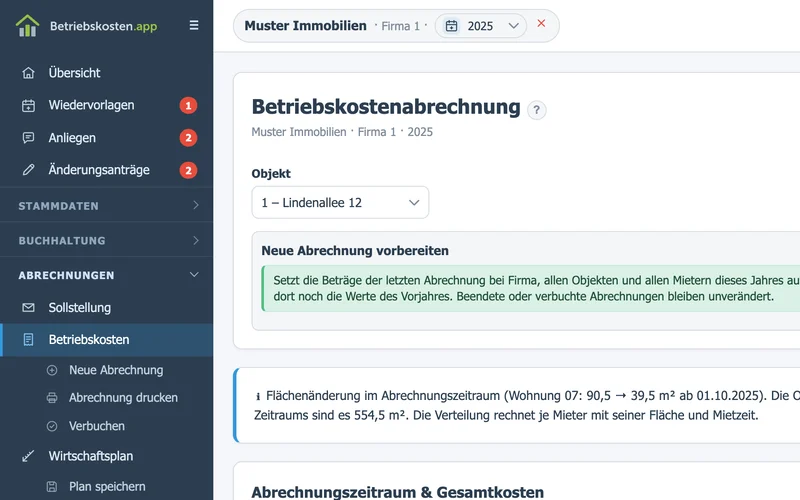The image size is (800, 500).
Task: Click the Sollstellung envelope icon
Action: click(x=29, y=308)
